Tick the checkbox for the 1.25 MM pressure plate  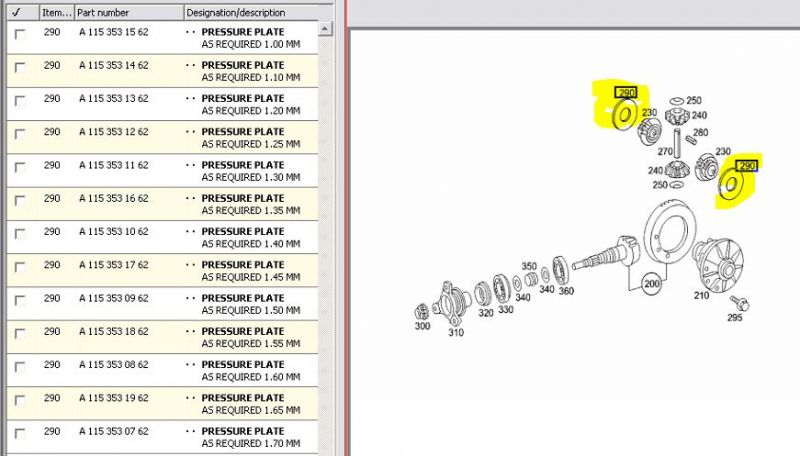click(19, 134)
